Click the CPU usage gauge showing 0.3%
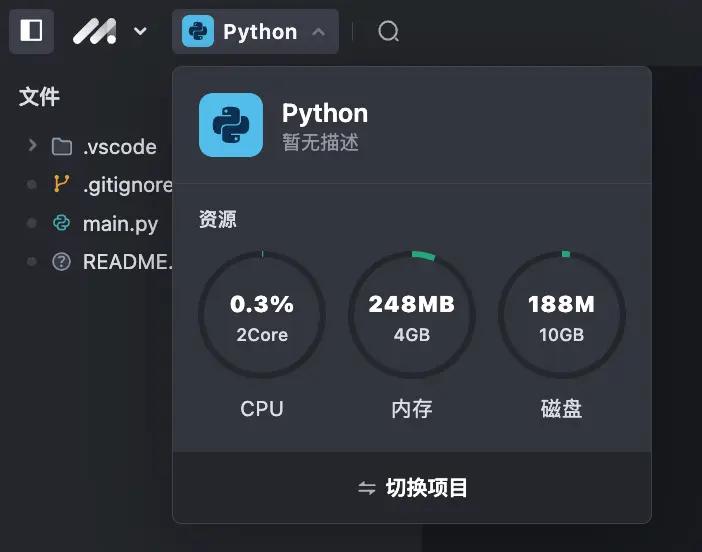The height and width of the screenshot is (552, 702). (x=262, y=314)
